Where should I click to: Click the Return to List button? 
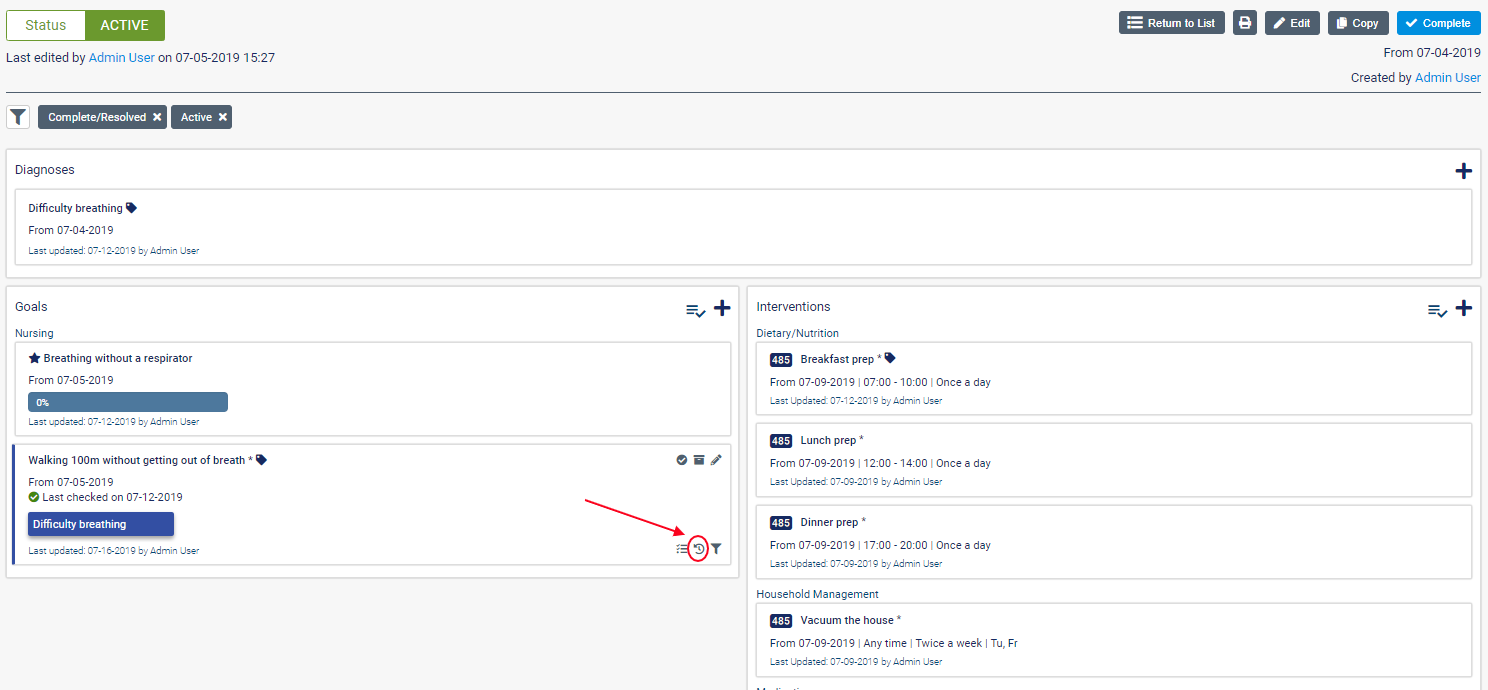point(1171,23)
